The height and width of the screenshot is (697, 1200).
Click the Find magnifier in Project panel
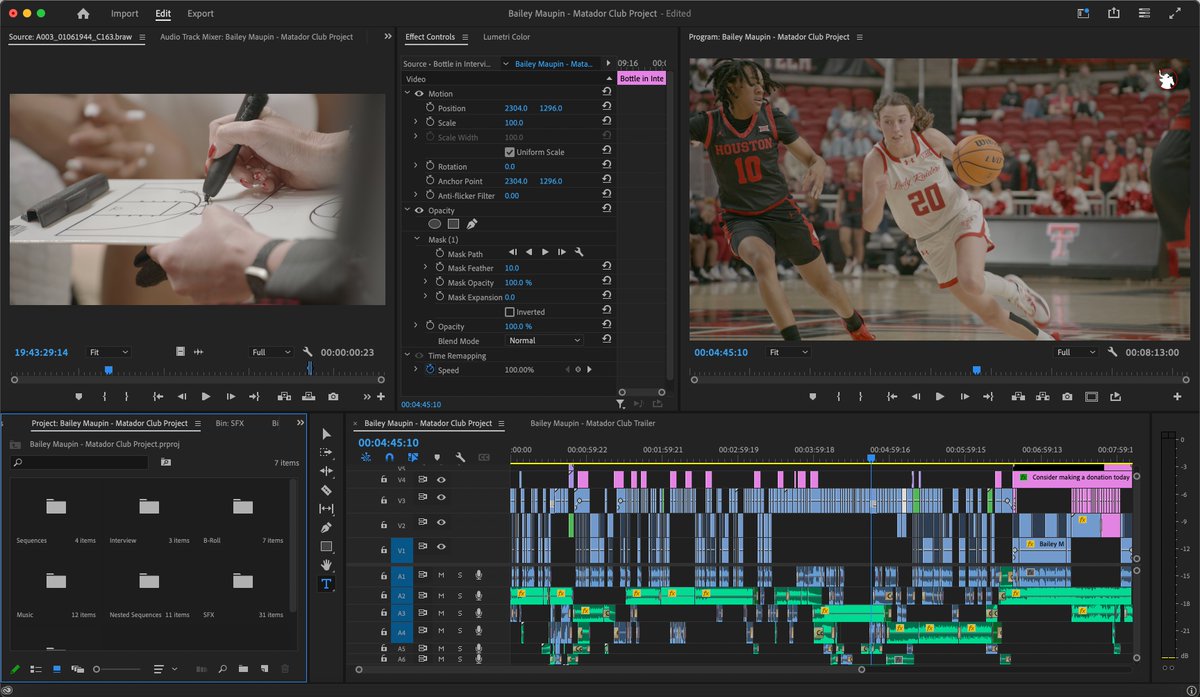[222, 668]
